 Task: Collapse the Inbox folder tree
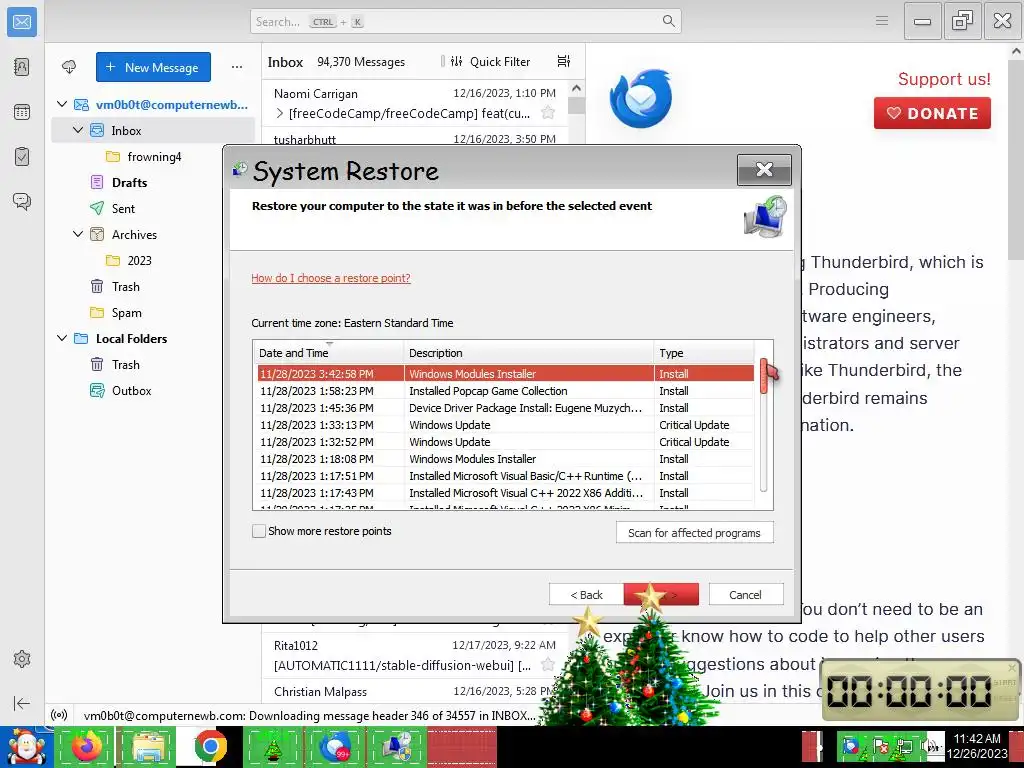[x=78, y=130]
